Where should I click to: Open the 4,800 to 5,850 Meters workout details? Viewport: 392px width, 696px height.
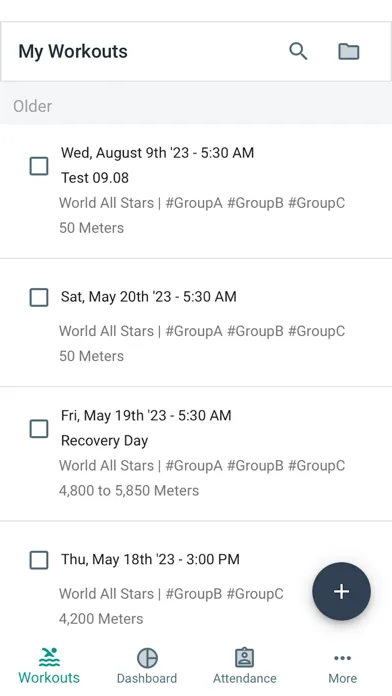coord(129,490)
